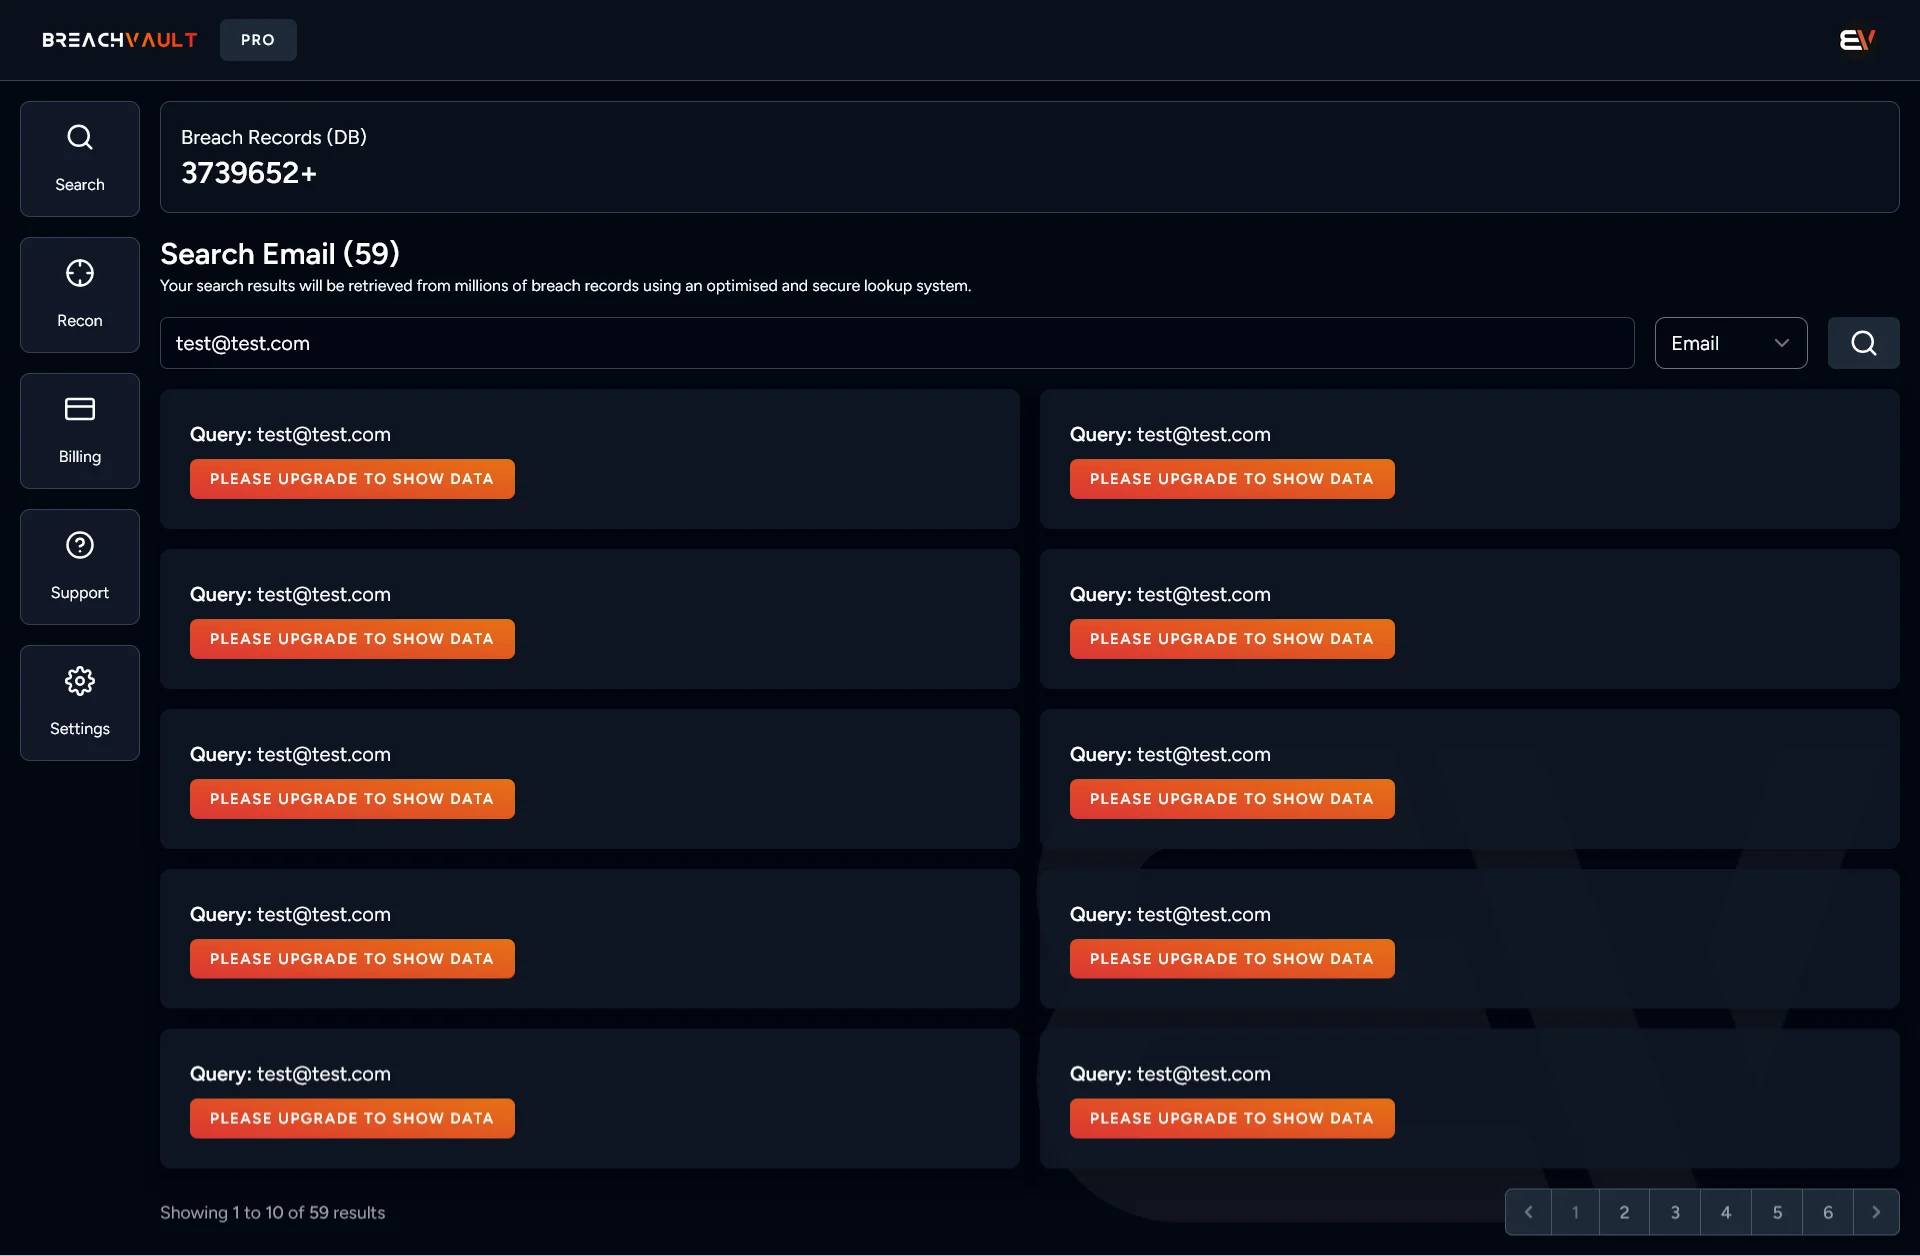Open the Support panel
The width and height of the screenshot is (1920, 1256).
coord(79,566)
